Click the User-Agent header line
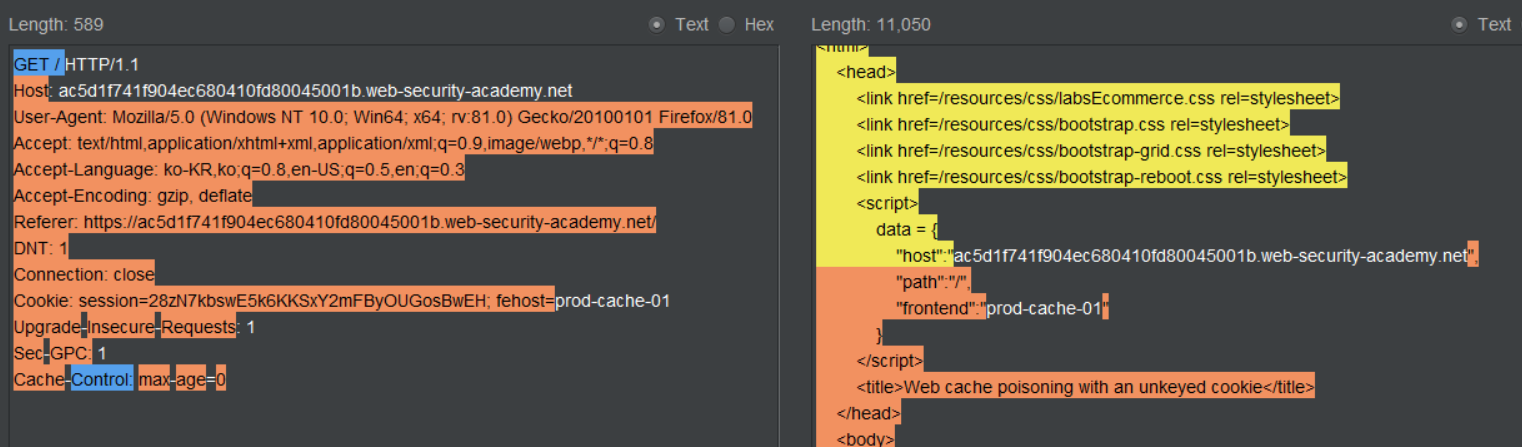Viewport: 1522px width, 447px height. pyautogui.click(x=382, y=117)
